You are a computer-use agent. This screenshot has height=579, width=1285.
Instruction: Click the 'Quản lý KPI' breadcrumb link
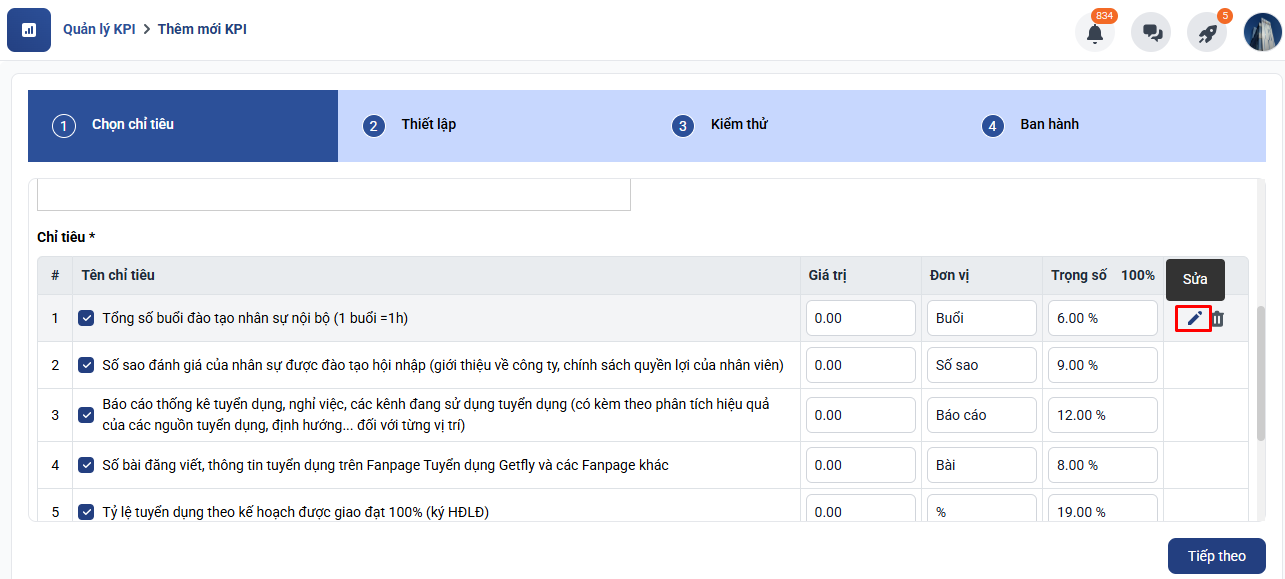99,29
